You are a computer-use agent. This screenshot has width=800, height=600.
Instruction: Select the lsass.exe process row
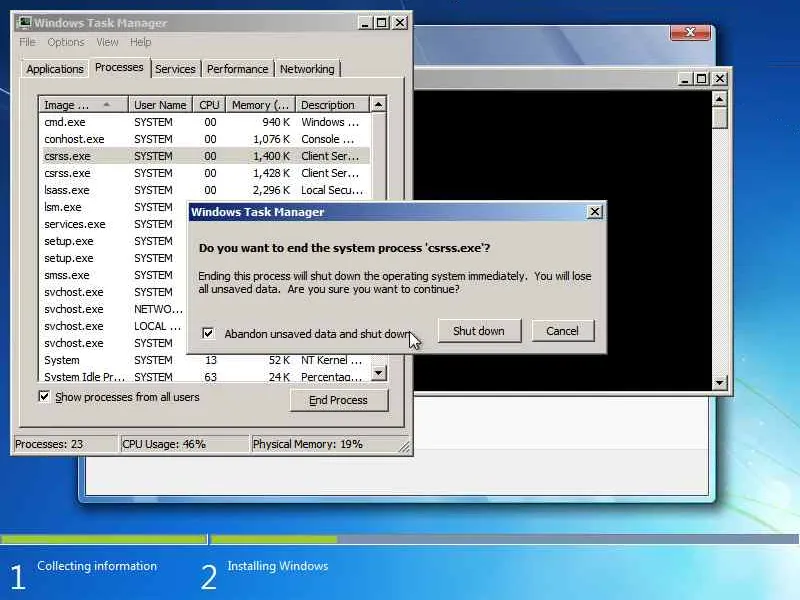[205, 190]
